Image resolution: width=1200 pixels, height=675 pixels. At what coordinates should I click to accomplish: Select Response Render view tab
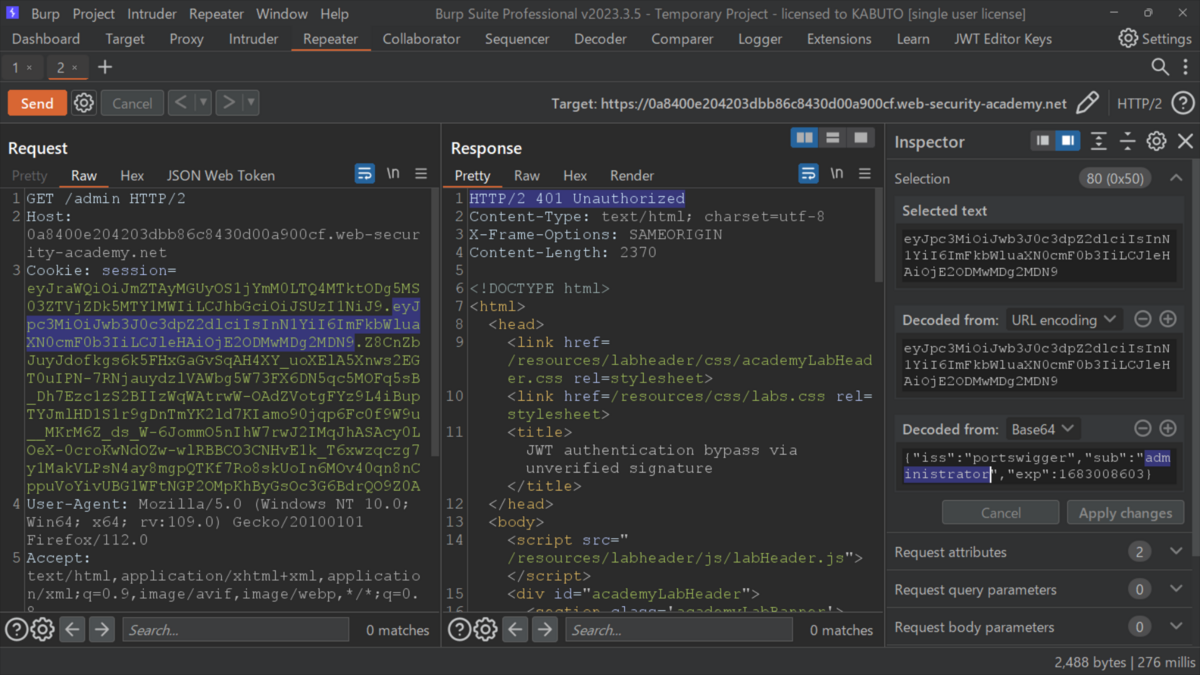point(632,175)
